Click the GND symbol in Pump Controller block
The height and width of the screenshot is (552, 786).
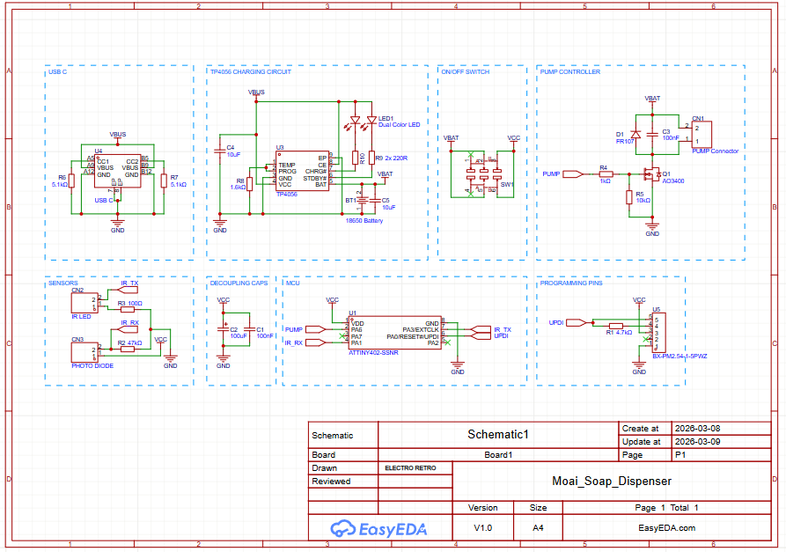[x=652, y=227]
